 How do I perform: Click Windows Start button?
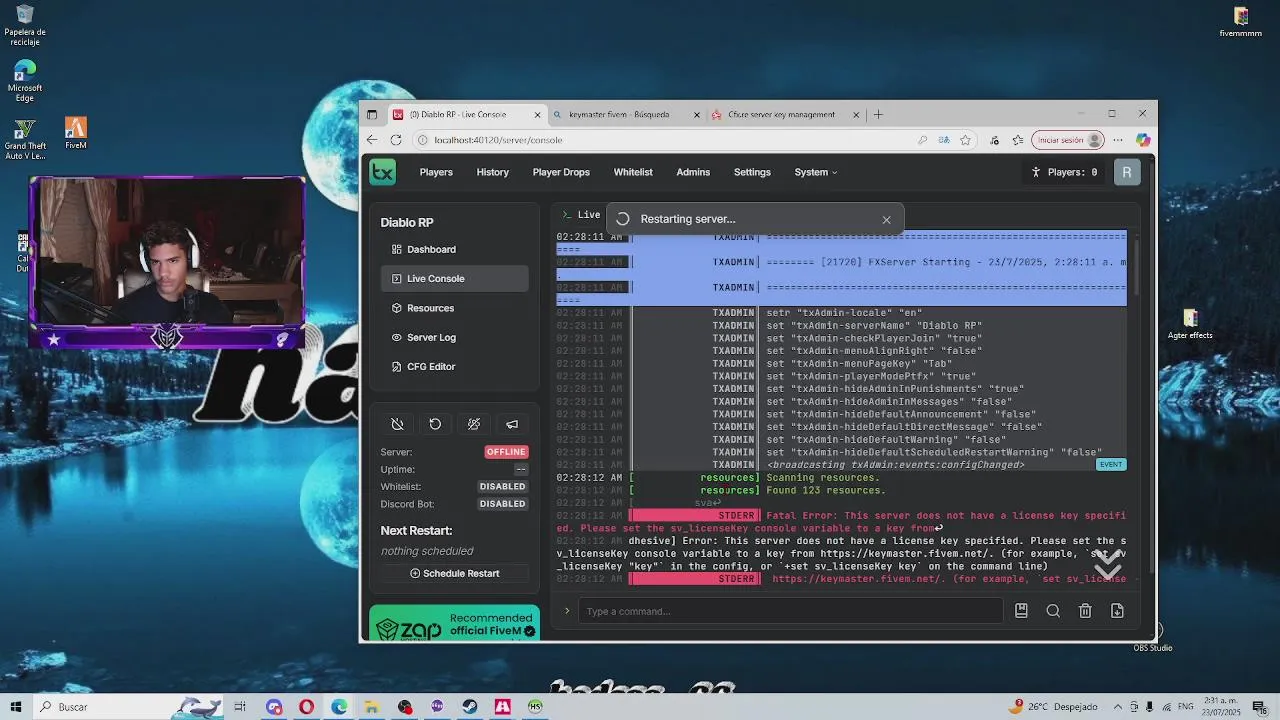tap(16, 706)
